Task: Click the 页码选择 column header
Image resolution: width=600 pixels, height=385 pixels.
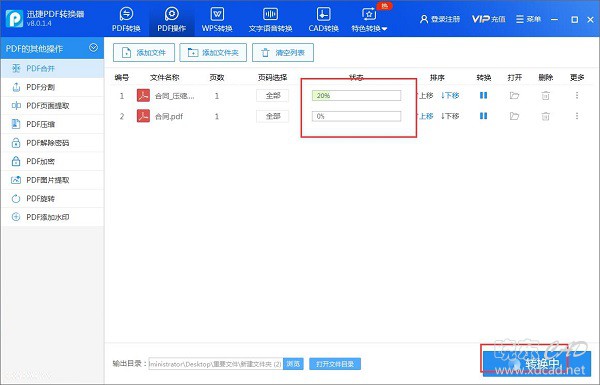Action: [x=272, y=78]
